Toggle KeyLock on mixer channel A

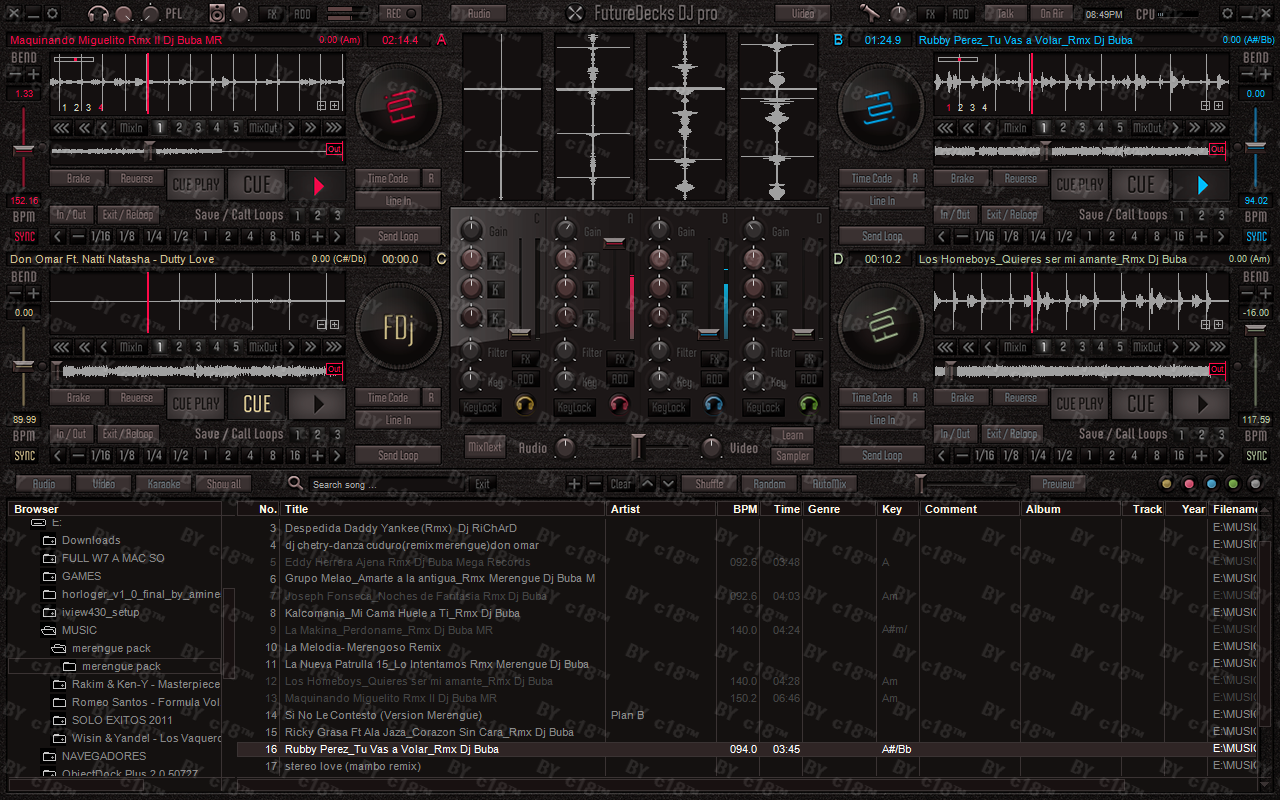[x=574, y=407]
